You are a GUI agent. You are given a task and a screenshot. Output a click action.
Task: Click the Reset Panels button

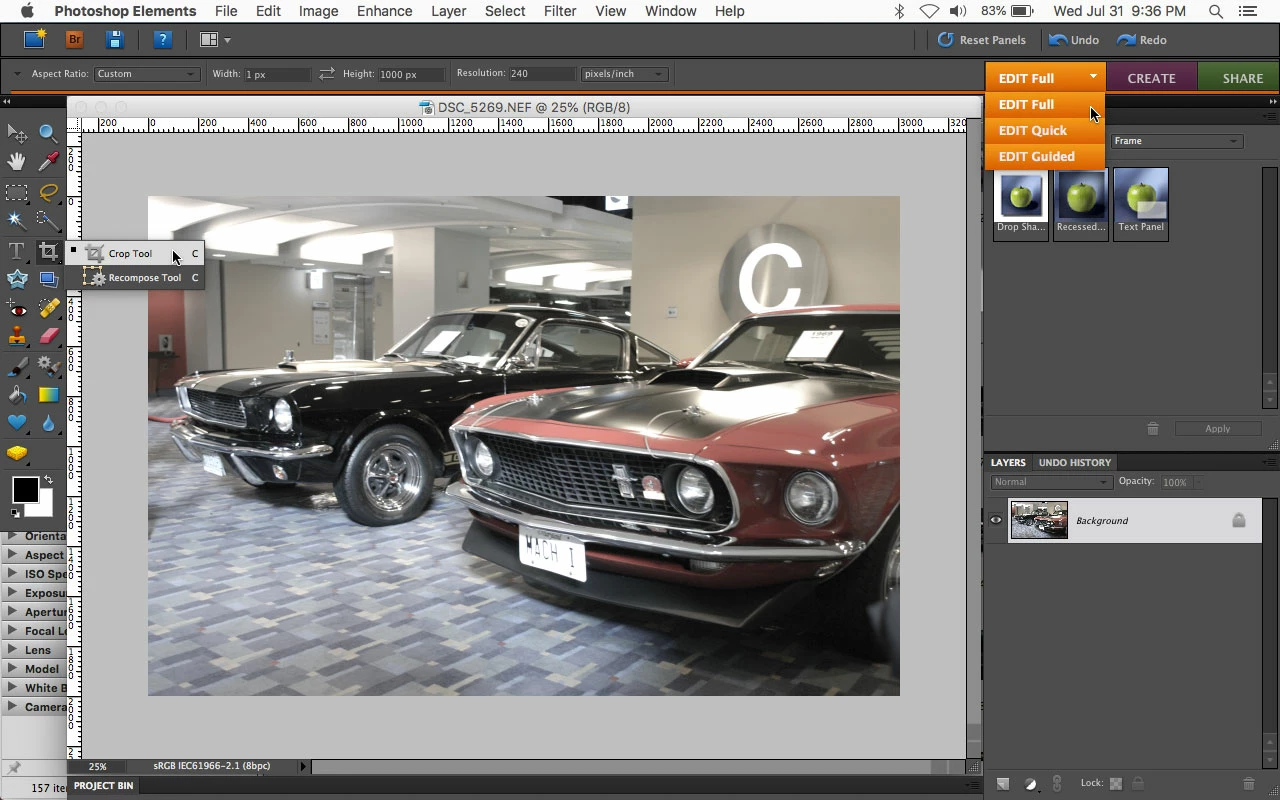point(982,40)
